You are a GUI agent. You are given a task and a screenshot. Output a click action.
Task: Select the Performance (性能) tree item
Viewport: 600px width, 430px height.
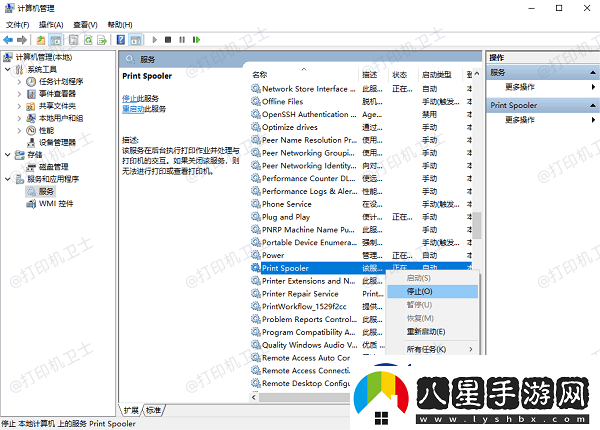(46, 130)
